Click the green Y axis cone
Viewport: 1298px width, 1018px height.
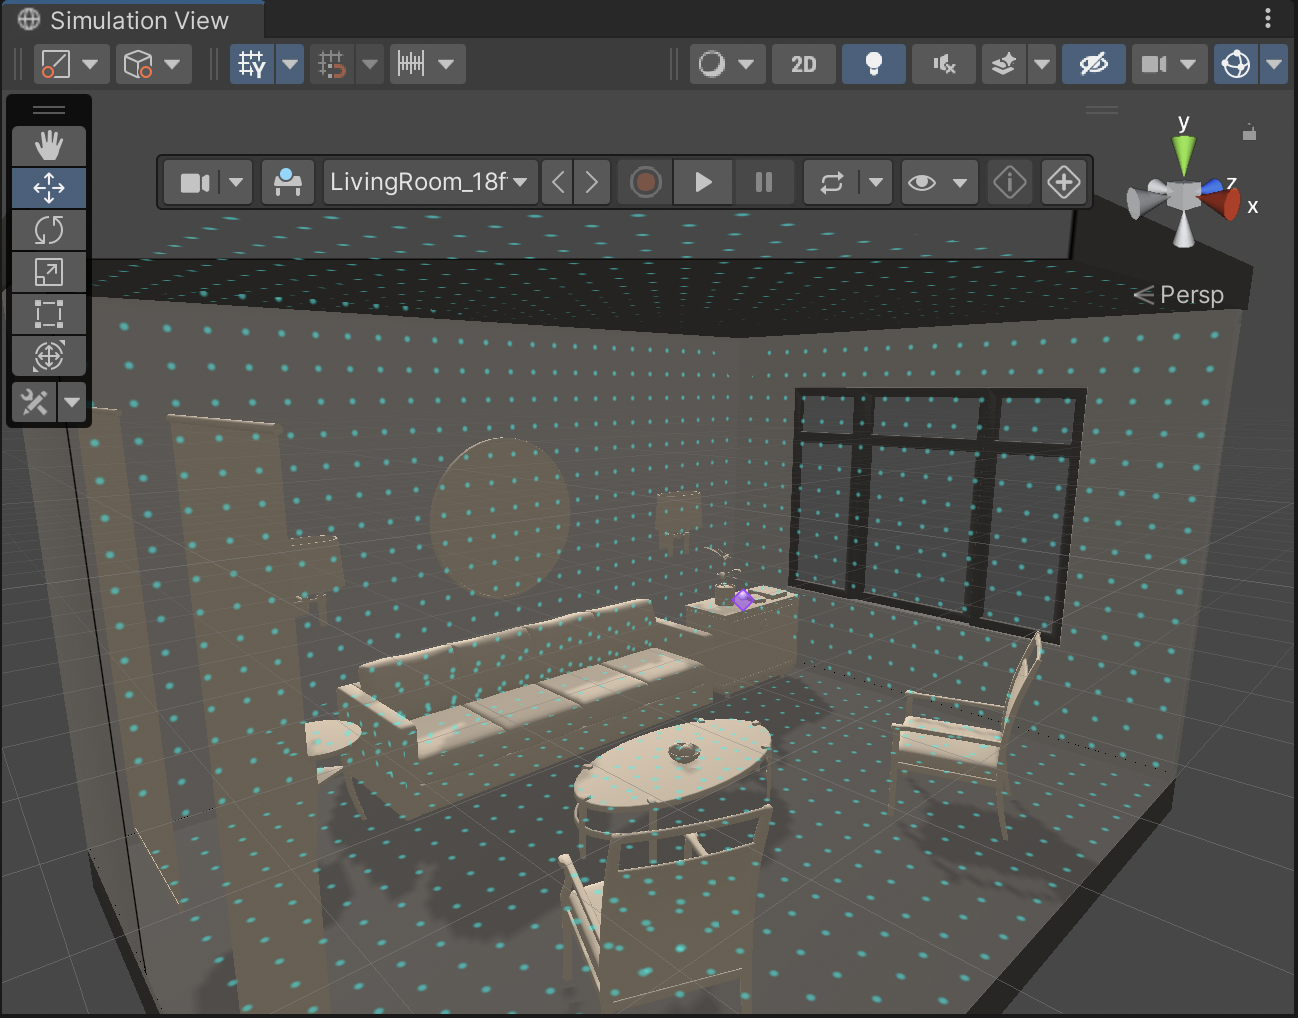(1184, 153)
